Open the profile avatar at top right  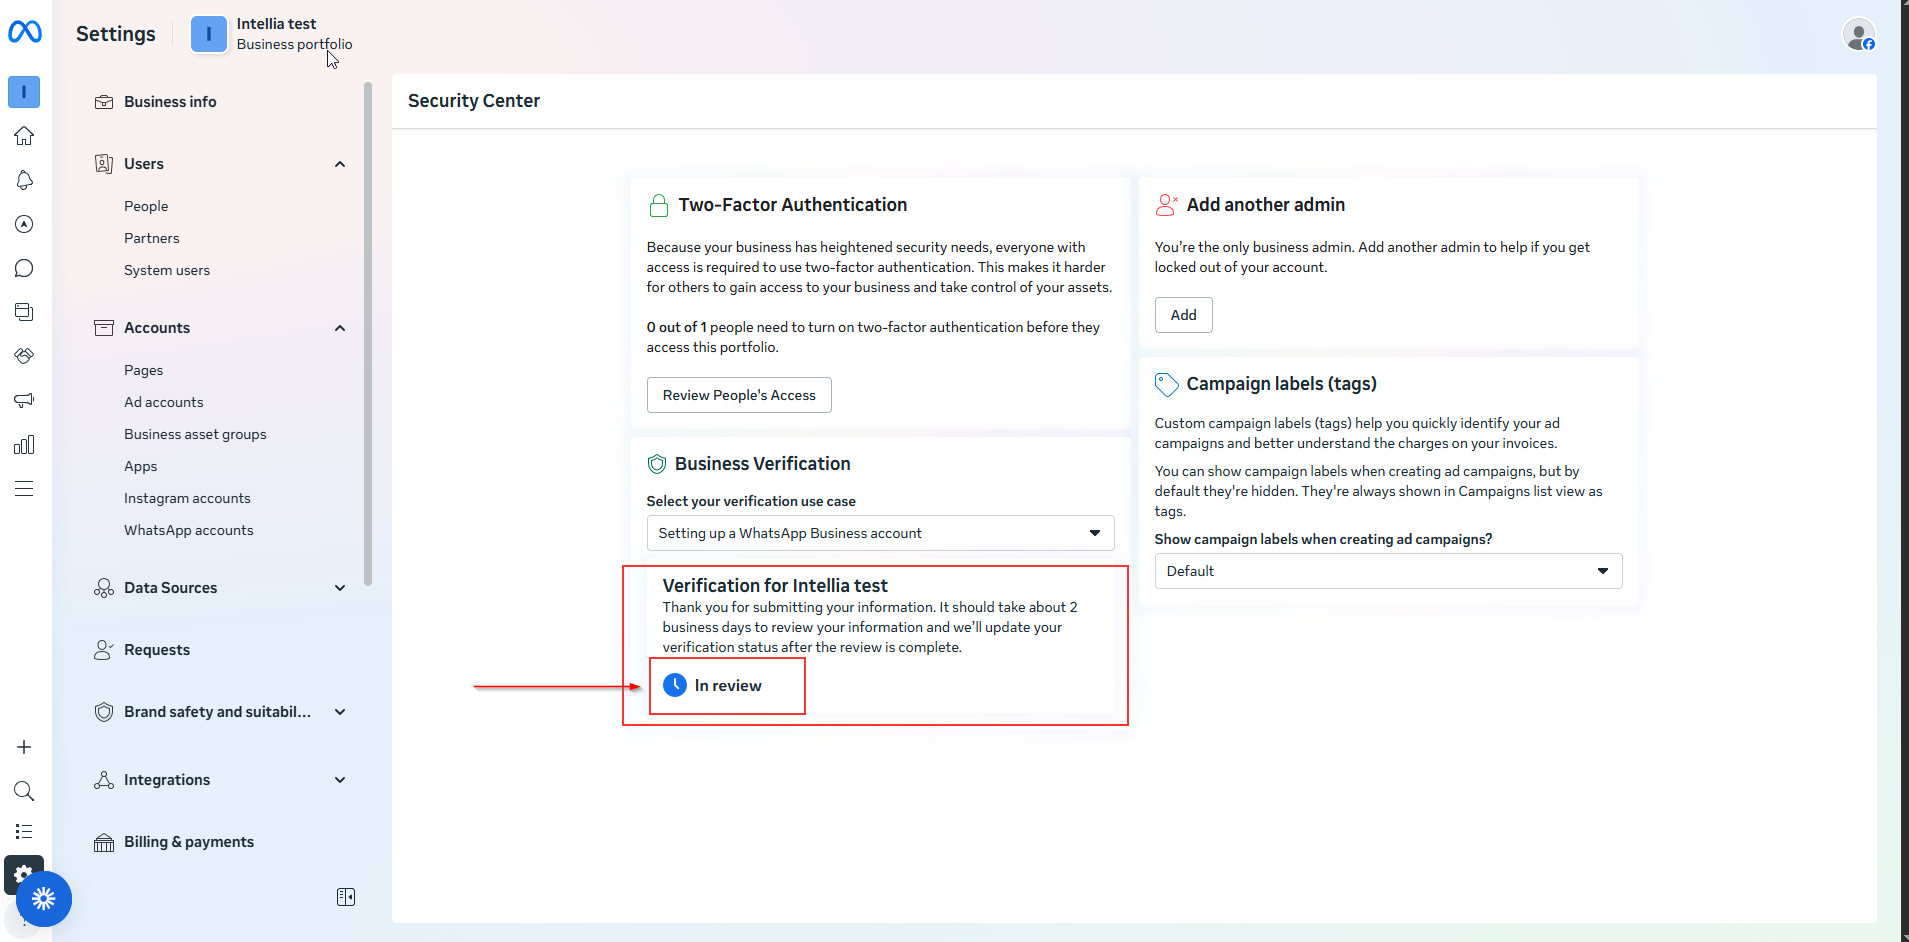click(1859, 35)
